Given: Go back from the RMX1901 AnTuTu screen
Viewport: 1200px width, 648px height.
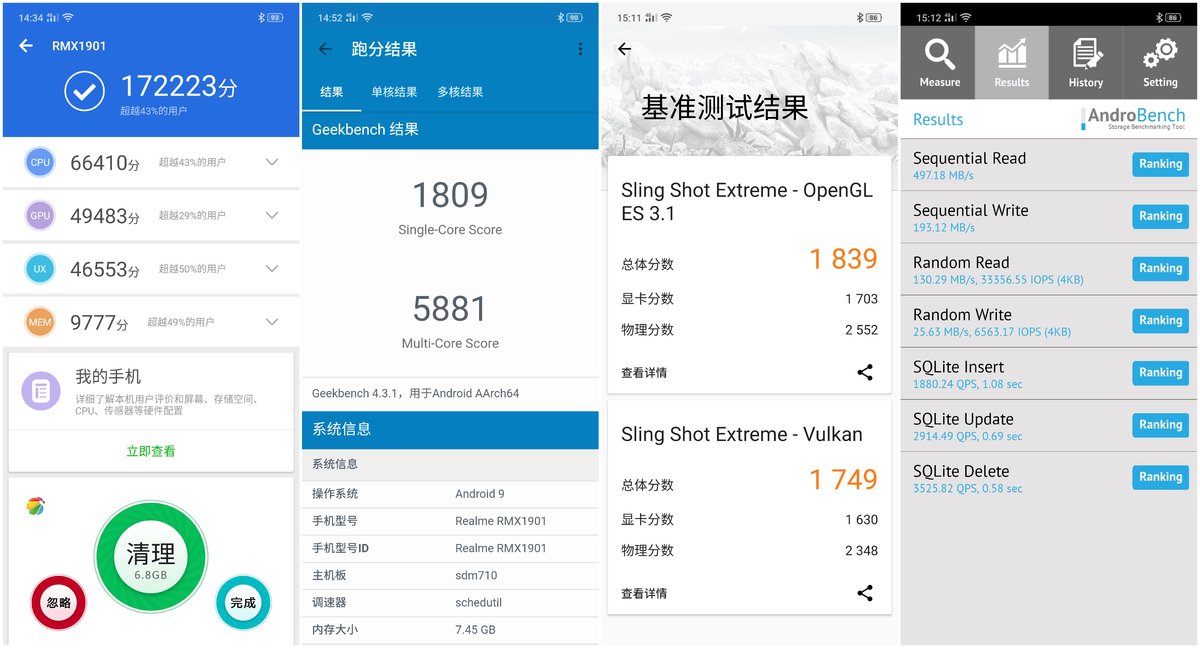Looking at the screenshot, I should pyautogui.click(x=26, y=46).
